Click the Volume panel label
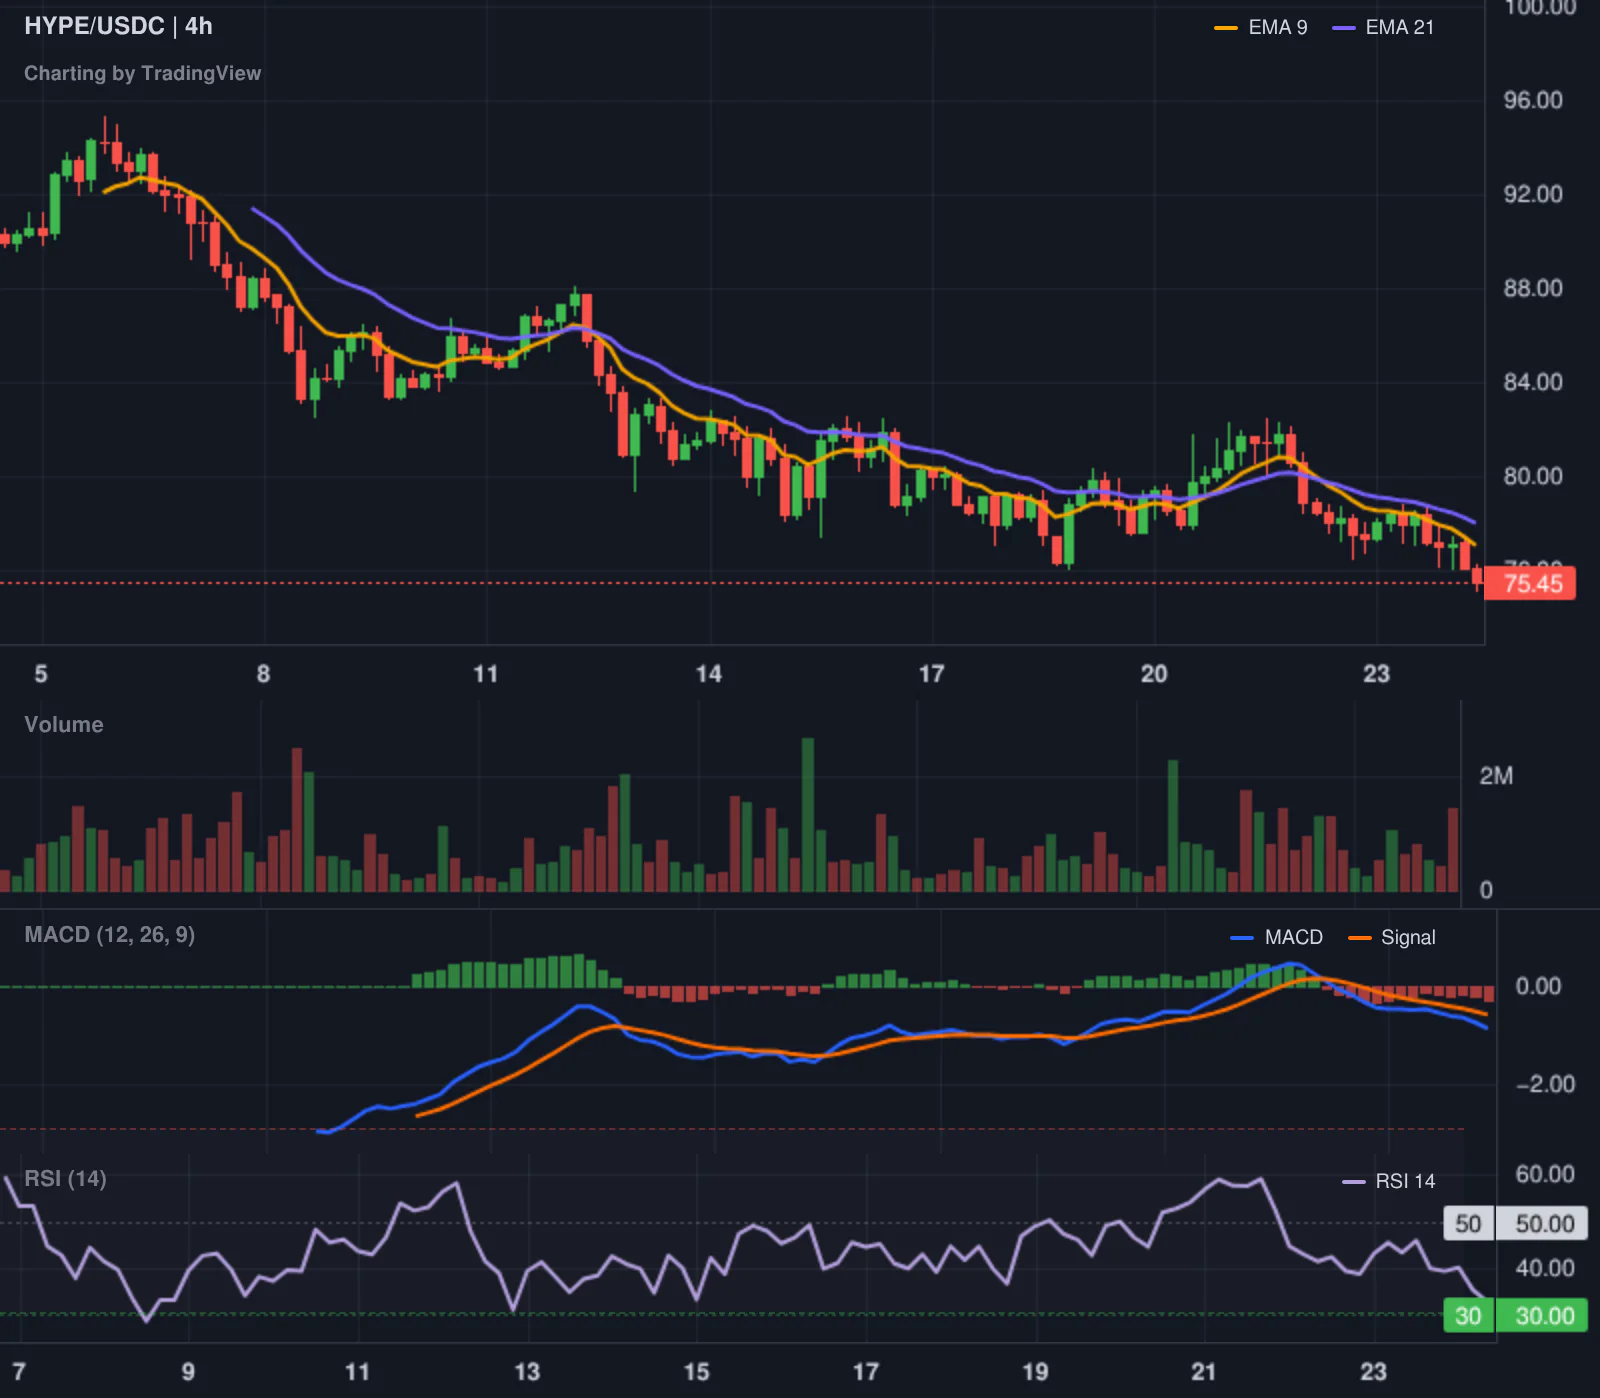 click(x=63, y=724)
